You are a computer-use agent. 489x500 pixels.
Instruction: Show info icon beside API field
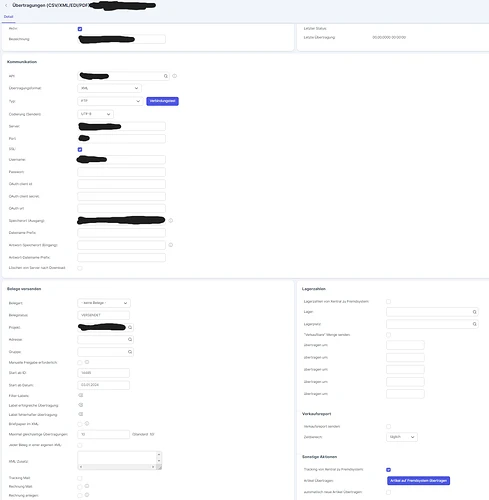175,76
